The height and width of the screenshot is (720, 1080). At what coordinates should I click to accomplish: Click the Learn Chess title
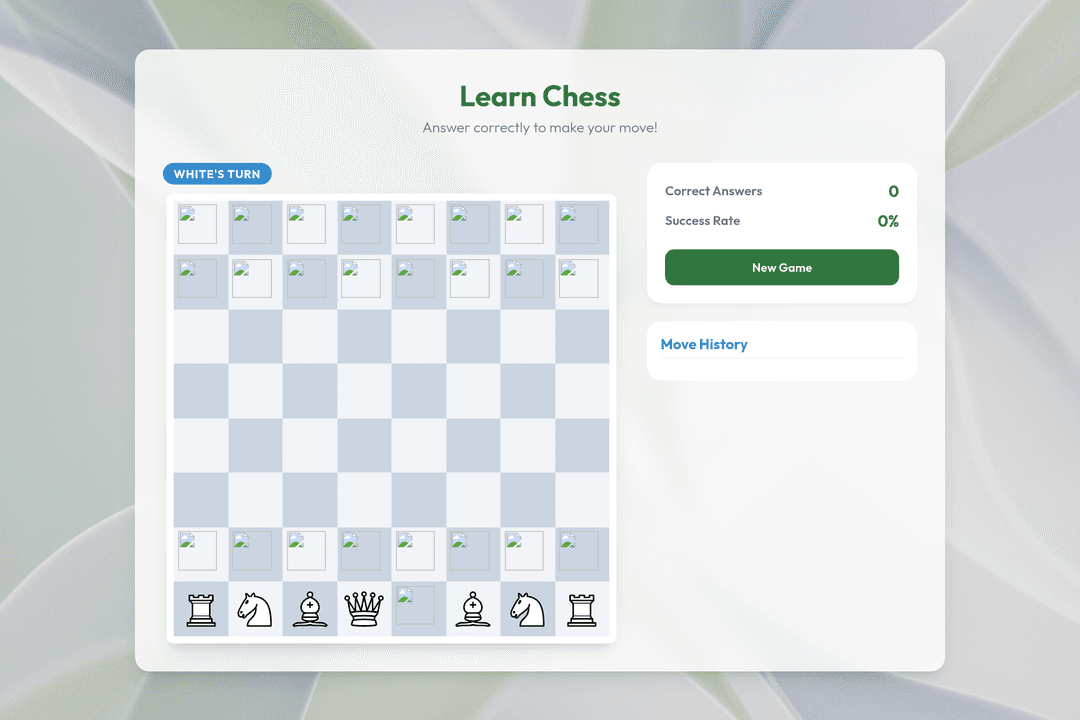pos(540,96)
